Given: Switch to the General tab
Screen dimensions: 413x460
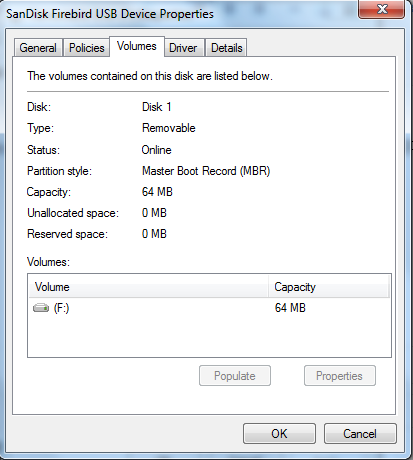Looking at the screenshot, I should click(x=38, y=48).
